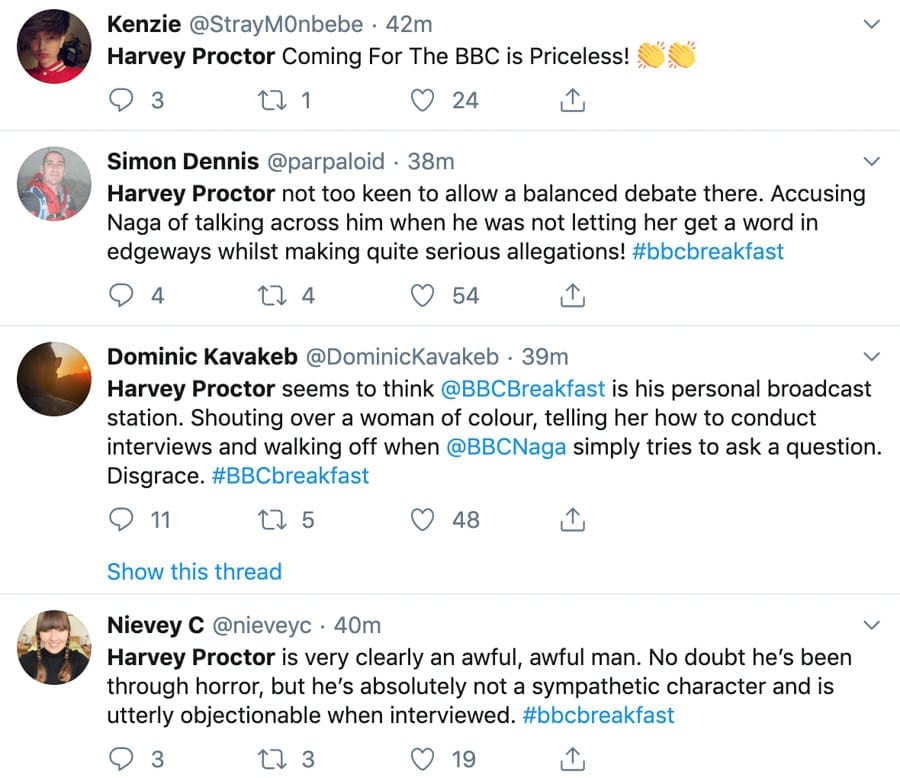Open more options for Kenzie's tweet

tap(872, 22)
